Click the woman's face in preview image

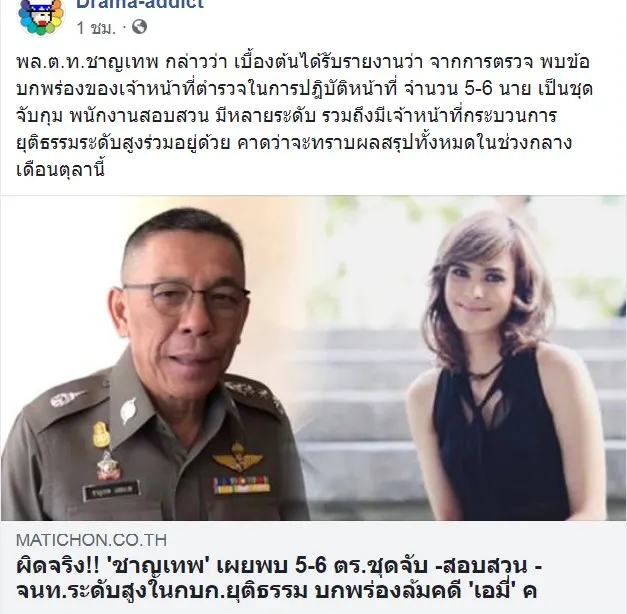click(x=478, y=289)
